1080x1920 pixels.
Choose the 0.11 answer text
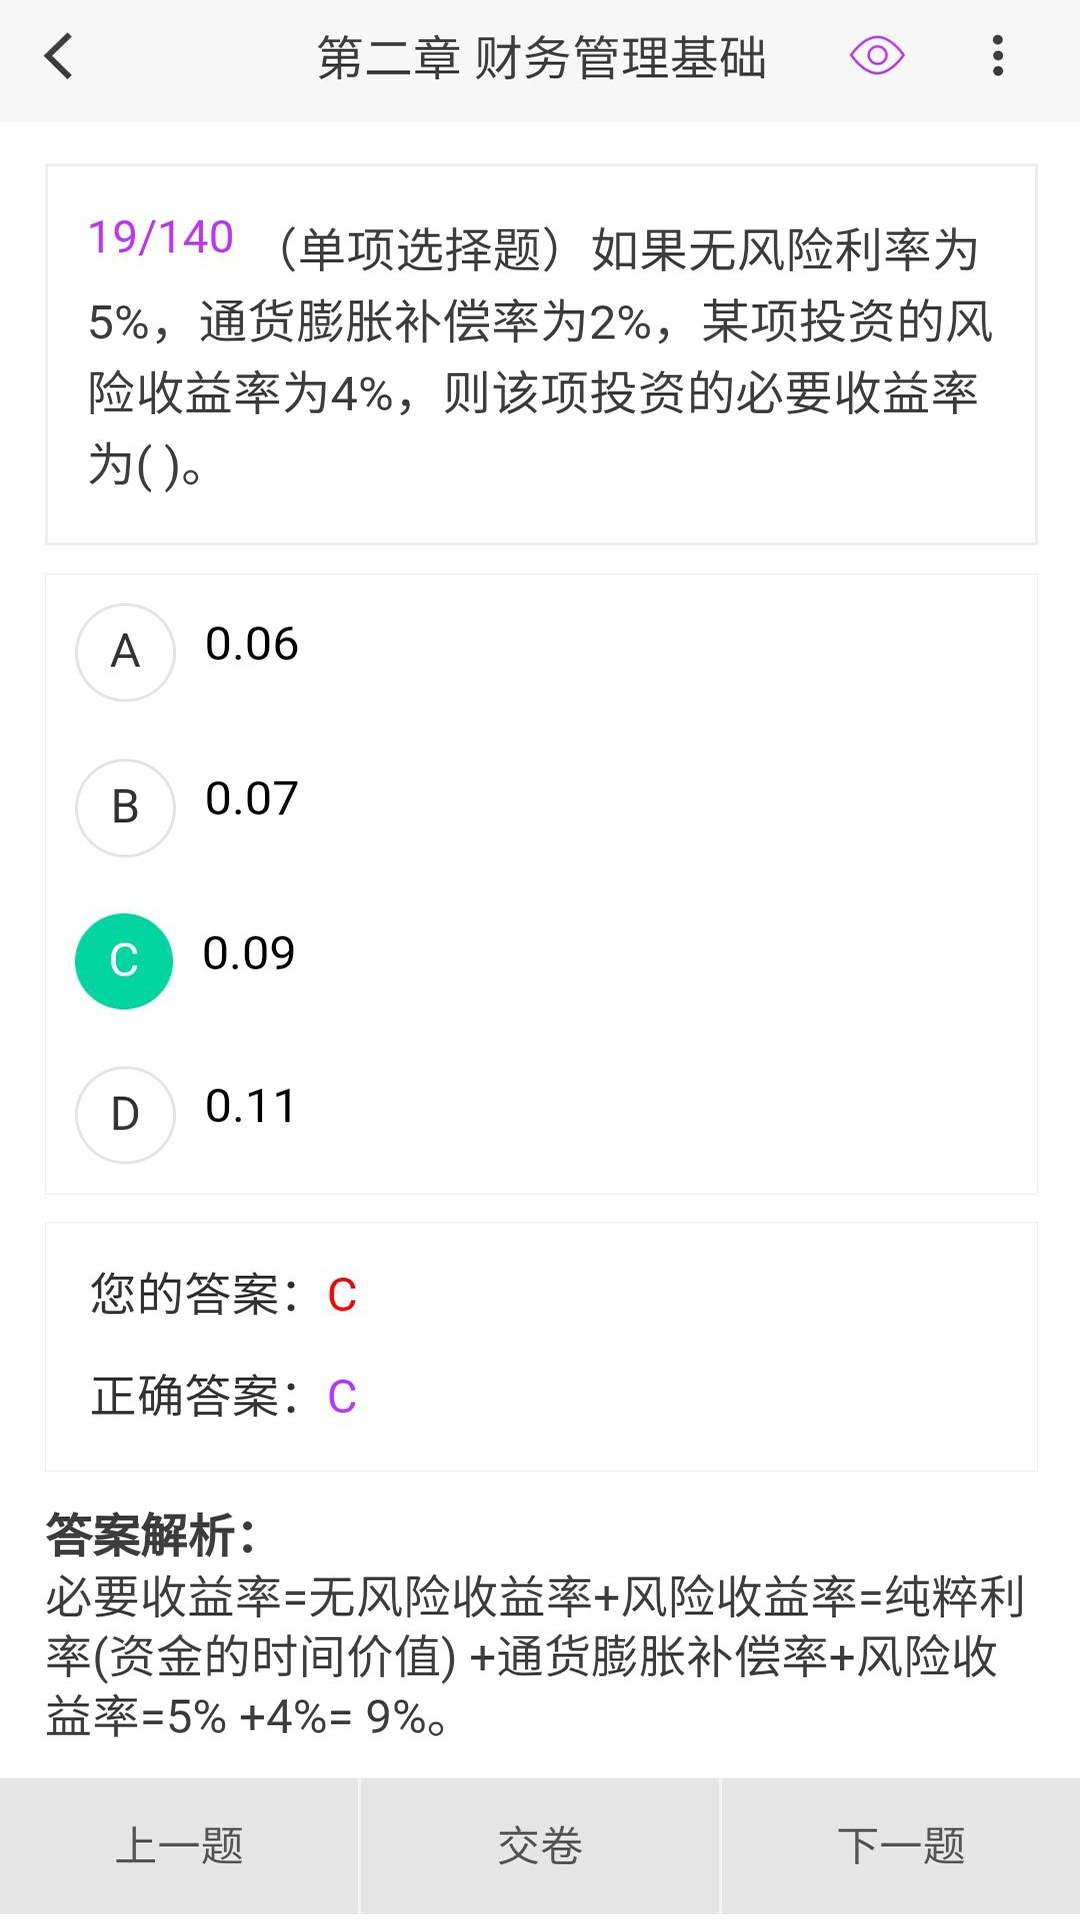coord(250,1107)
